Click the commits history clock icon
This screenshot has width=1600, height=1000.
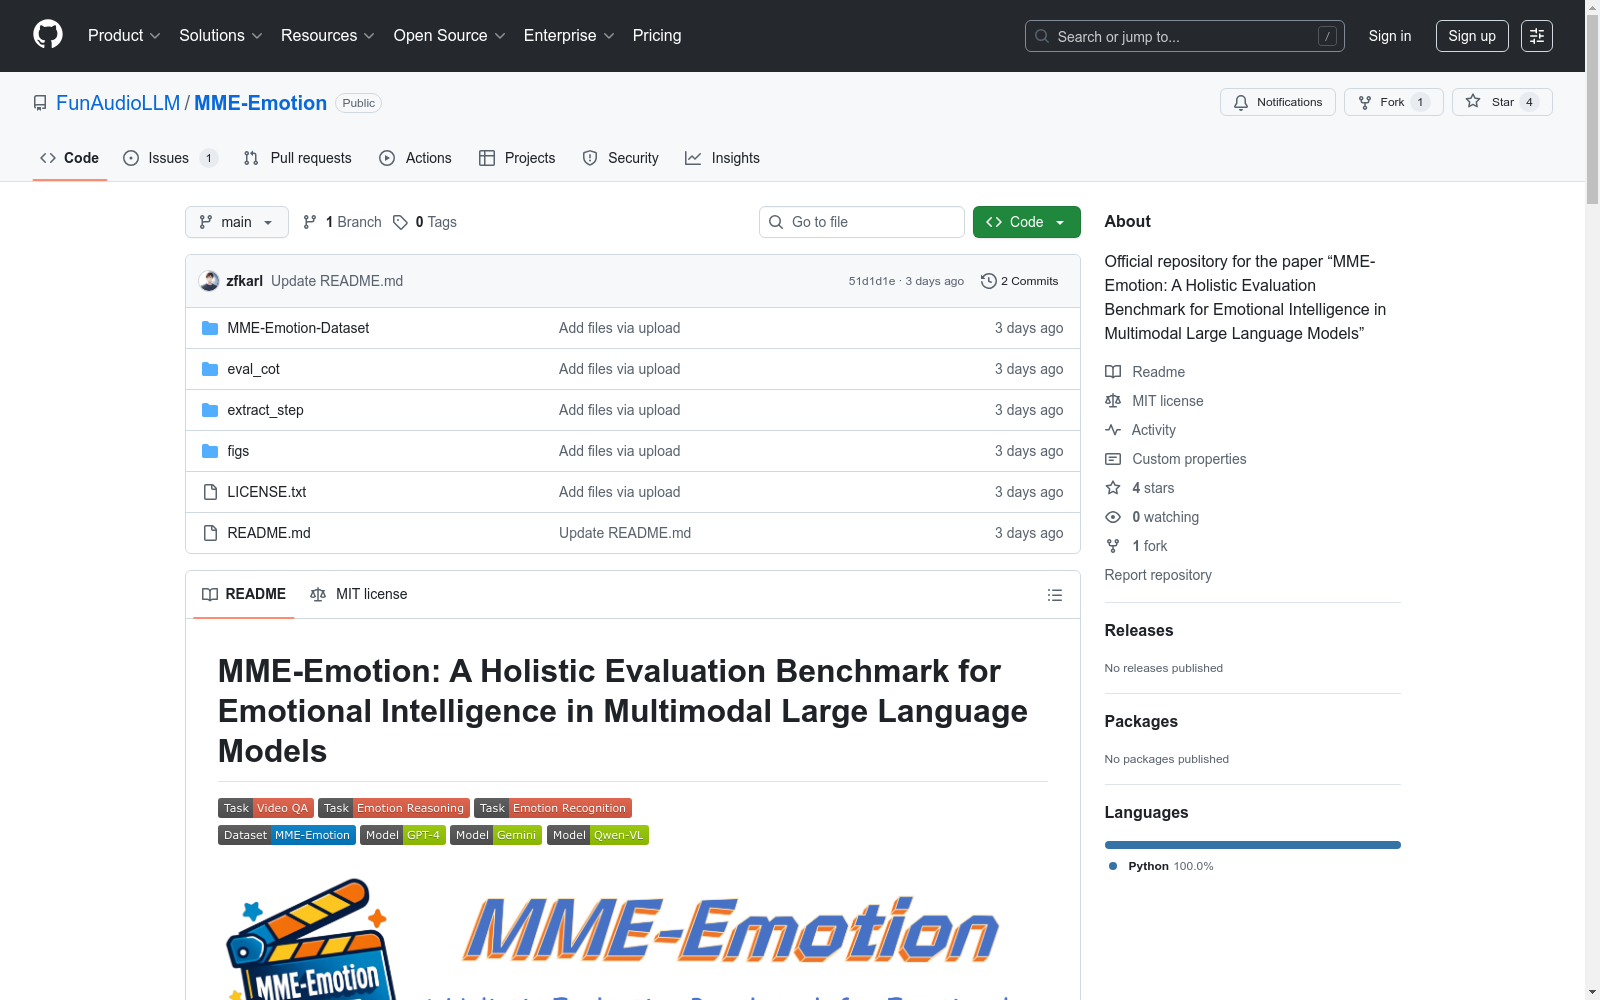(x=989, y=281)
